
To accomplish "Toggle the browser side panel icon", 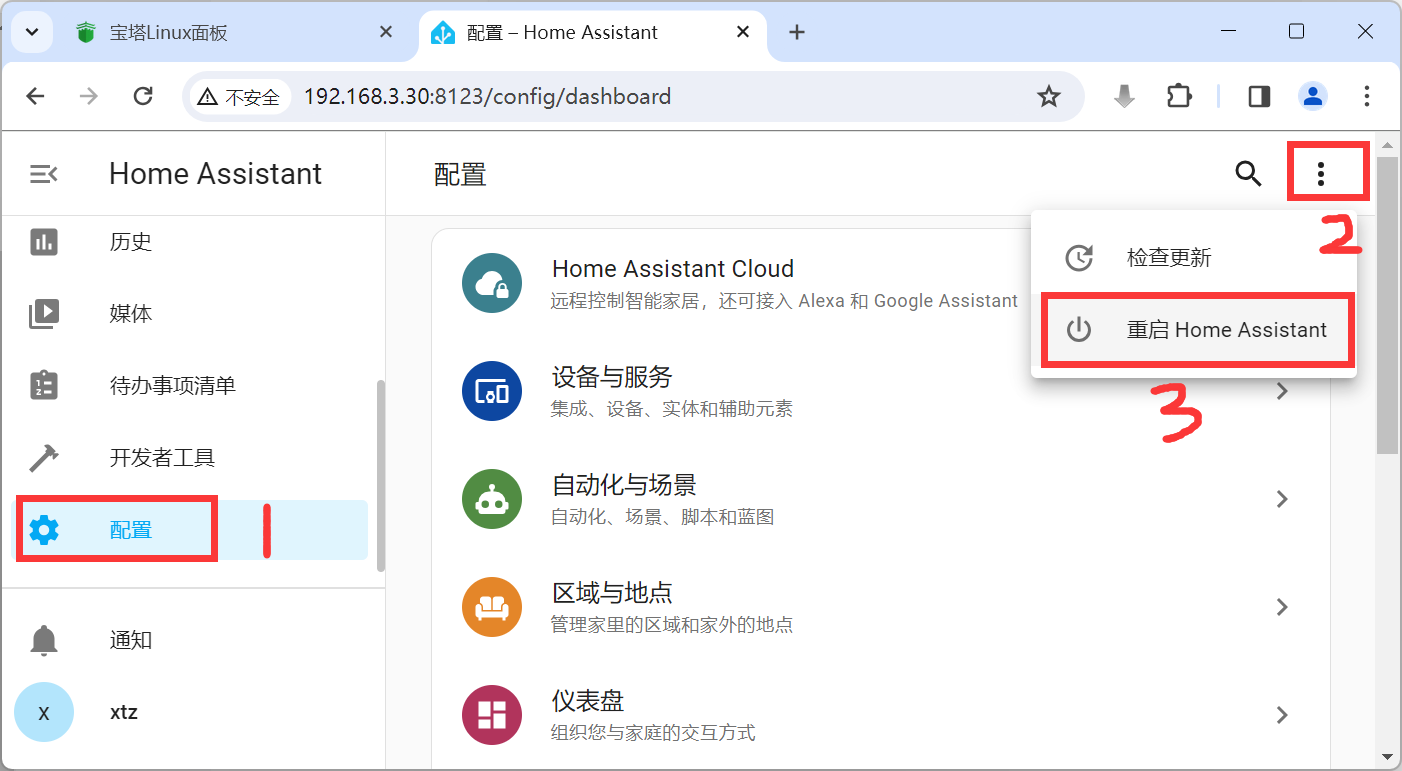I will click(x=1260, y=97).
